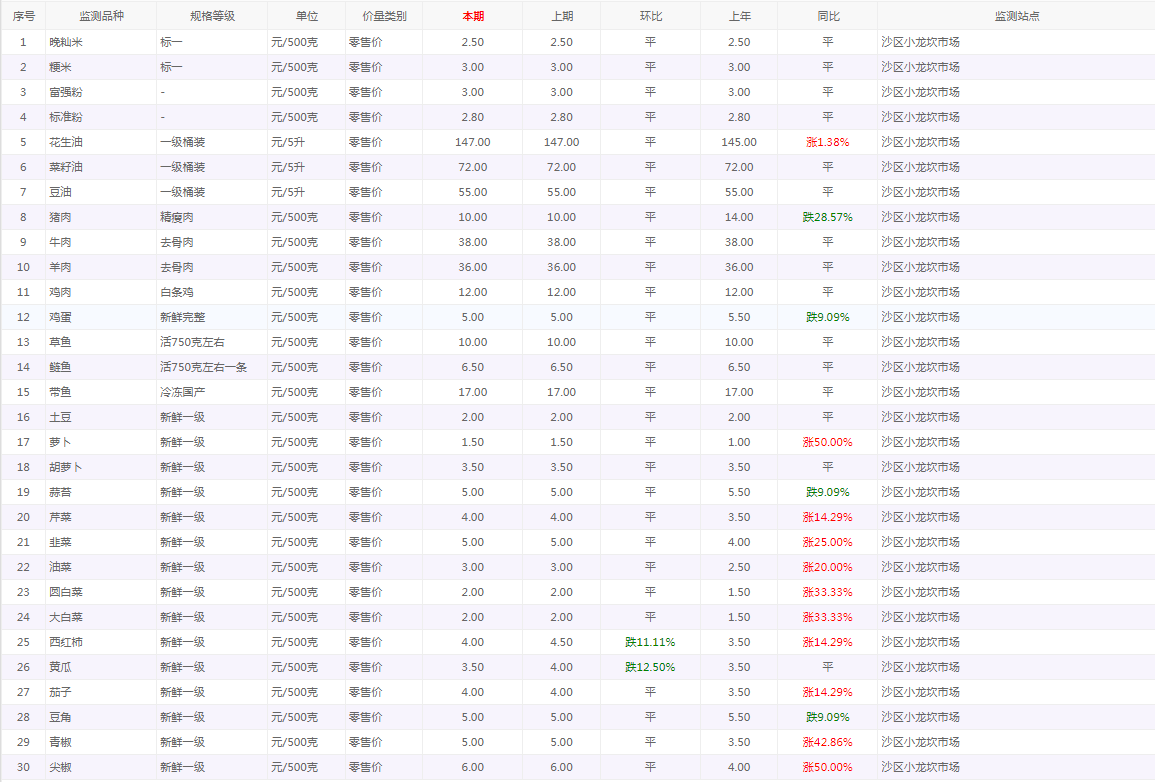Screen dimensions: 1155x782
Task: Click the 跌28.57% value in 猪肉 row
Action: (827, 217)
